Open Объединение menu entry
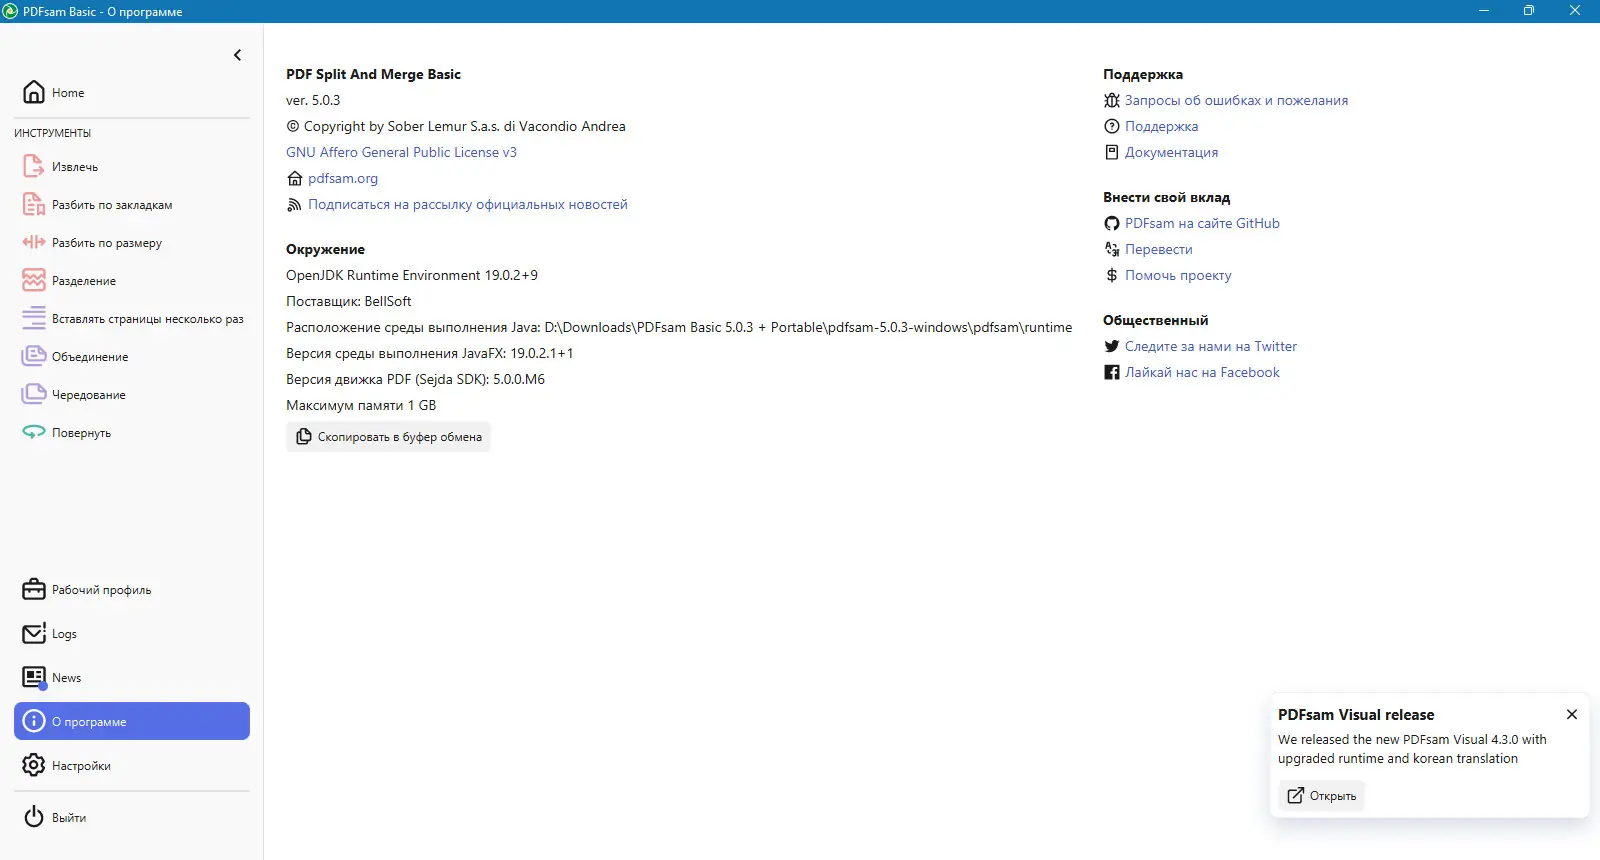 click(x=90, y=357)
